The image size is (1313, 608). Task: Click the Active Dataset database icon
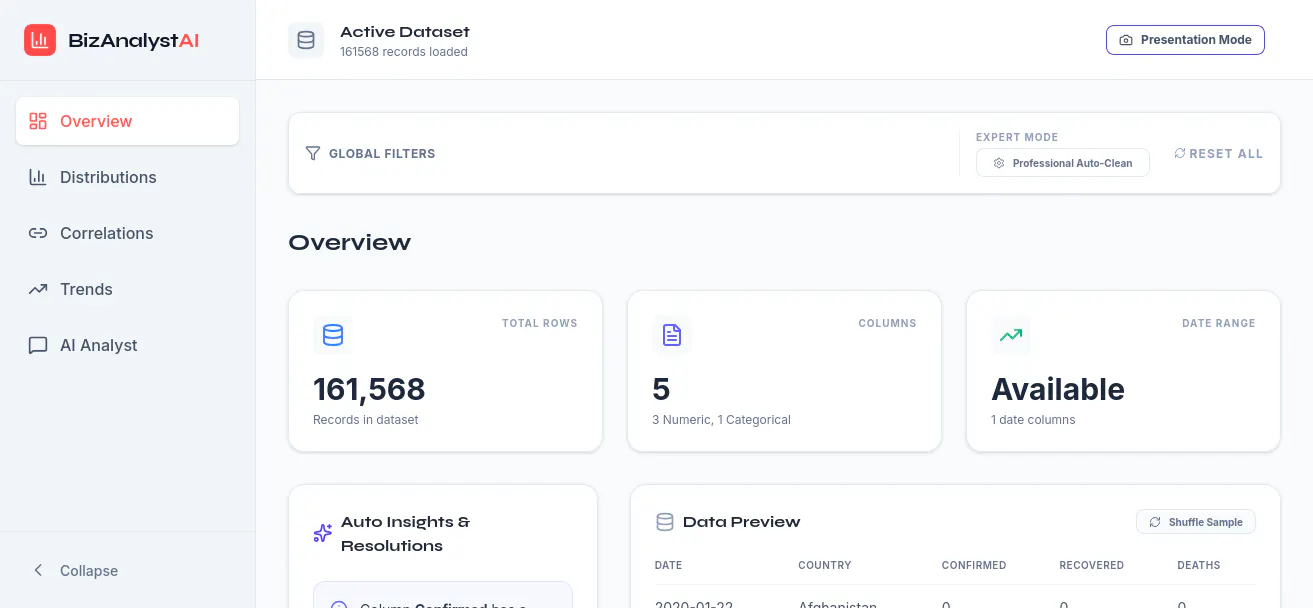coord(306,40)
